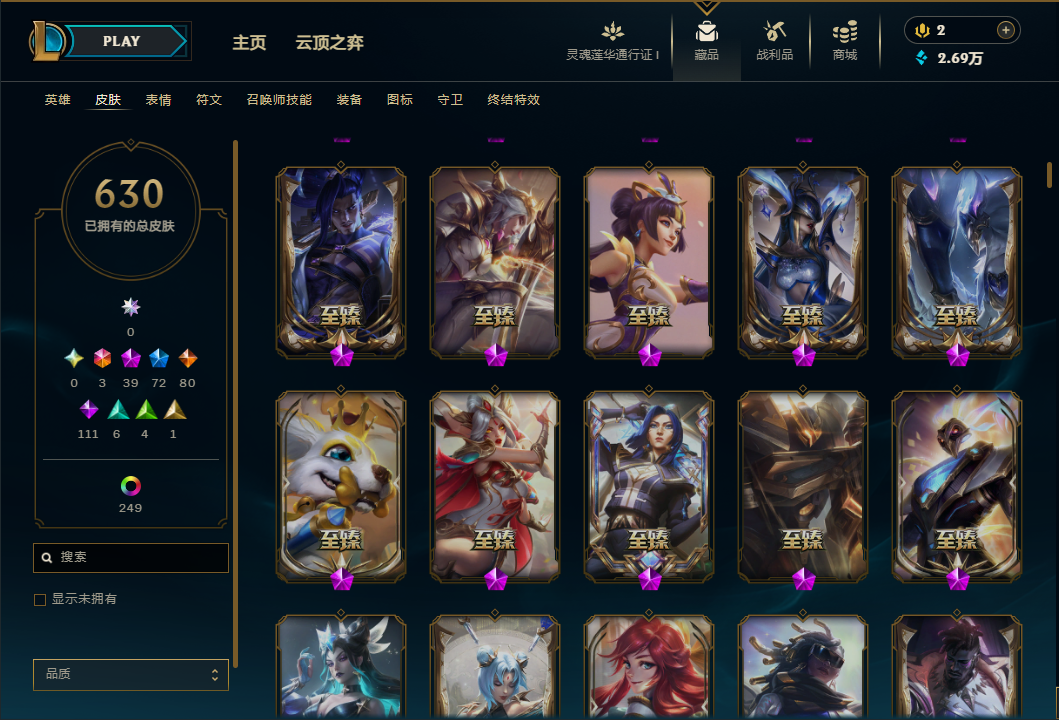Enable the 显示未拥有 checkbox
The width and height of the screenshot is (1059, 720).
[x=40, y=600]
